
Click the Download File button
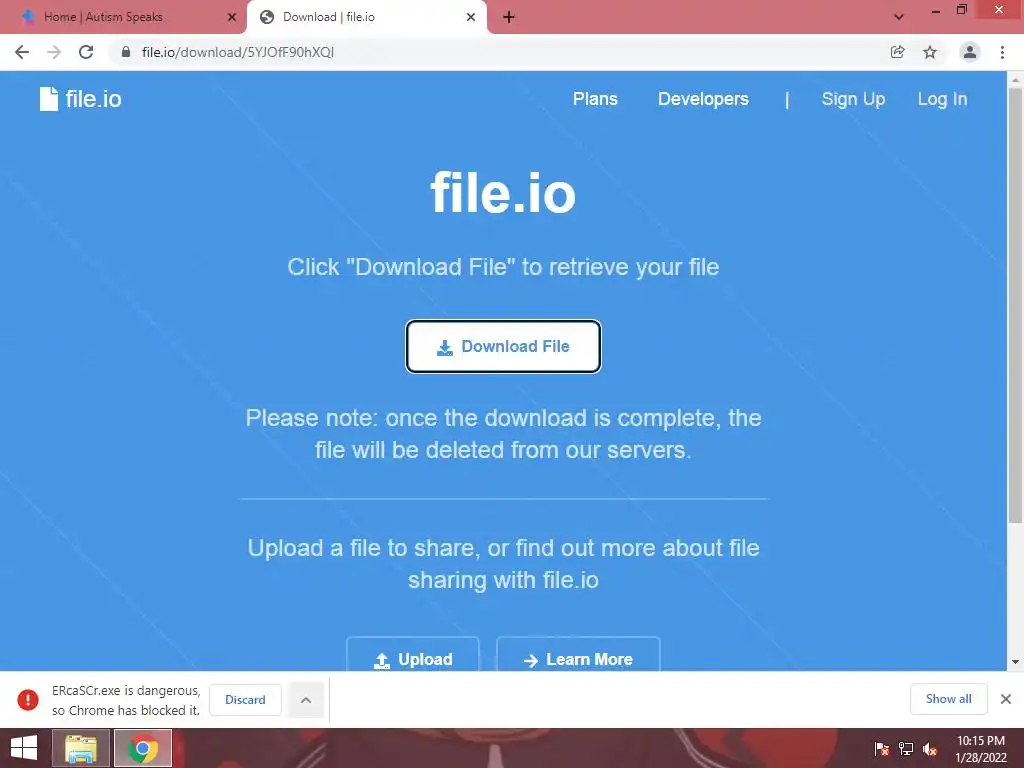pyautogui.click(x=503, y=346)
